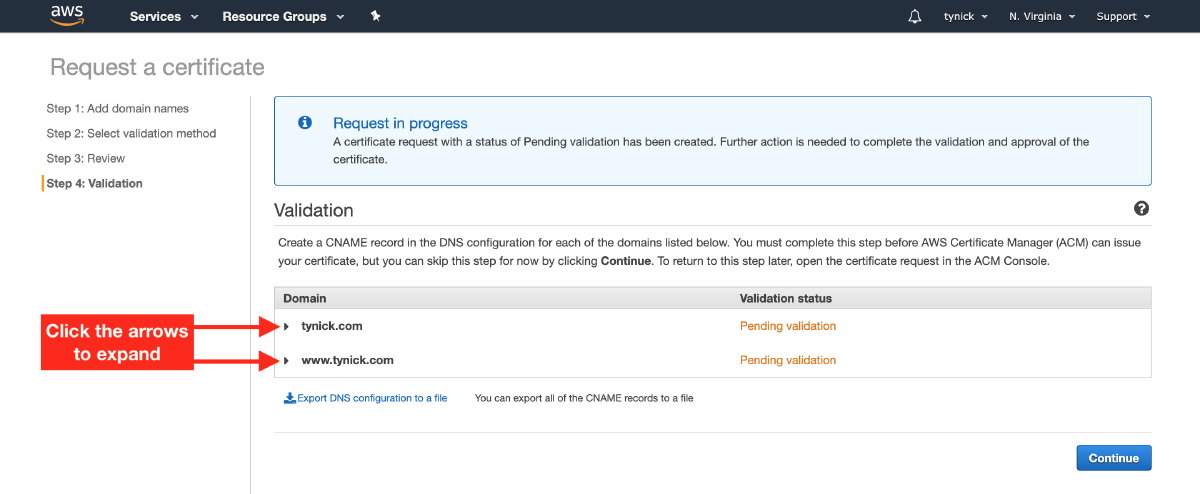Open the Services dropdown menu
This screenshot has width=1200, height=494.
(x=164, y=17)
